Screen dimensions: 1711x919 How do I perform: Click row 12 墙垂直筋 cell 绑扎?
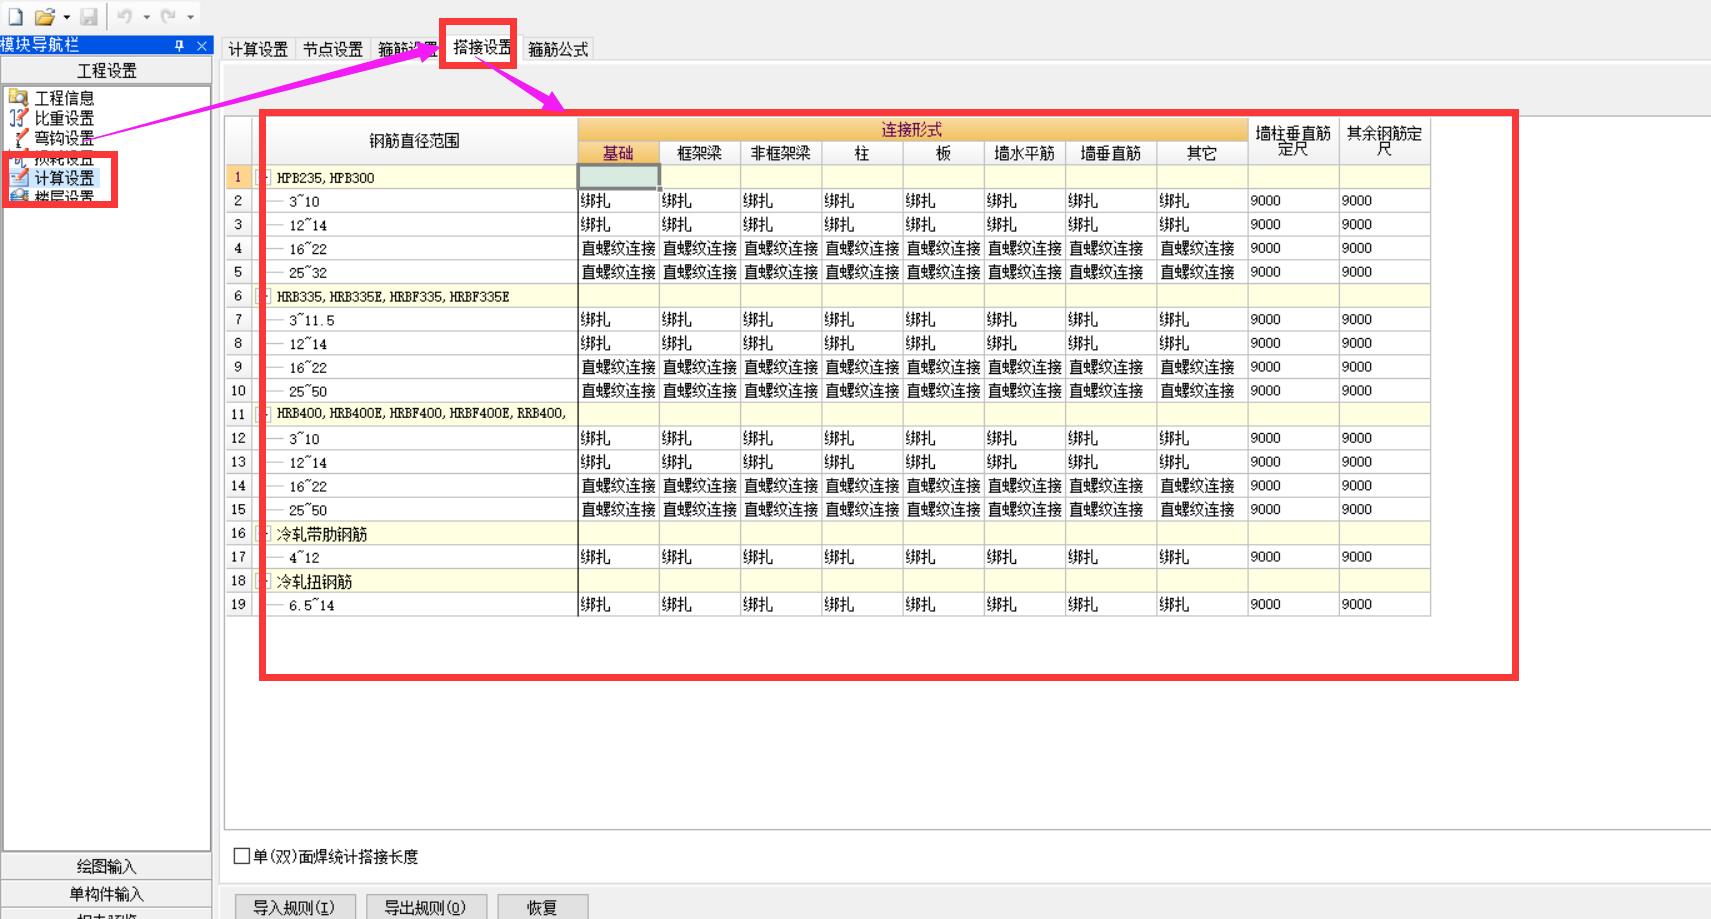1110,438
